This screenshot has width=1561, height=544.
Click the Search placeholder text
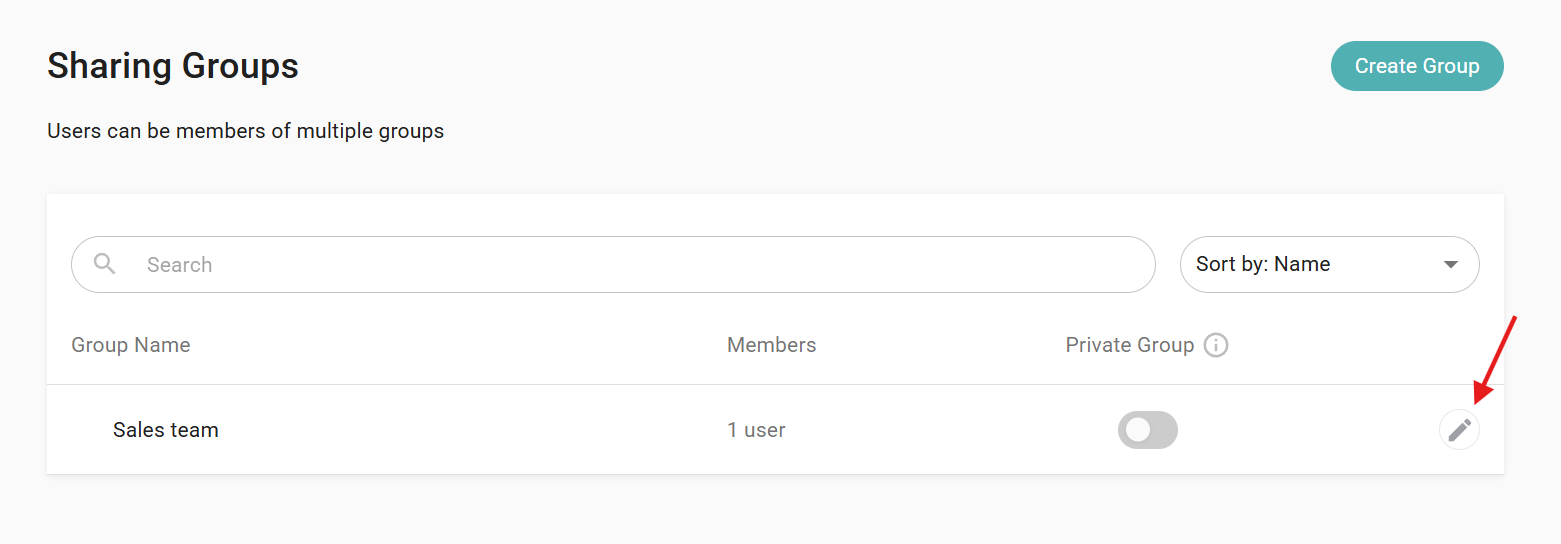pos(180,265)
